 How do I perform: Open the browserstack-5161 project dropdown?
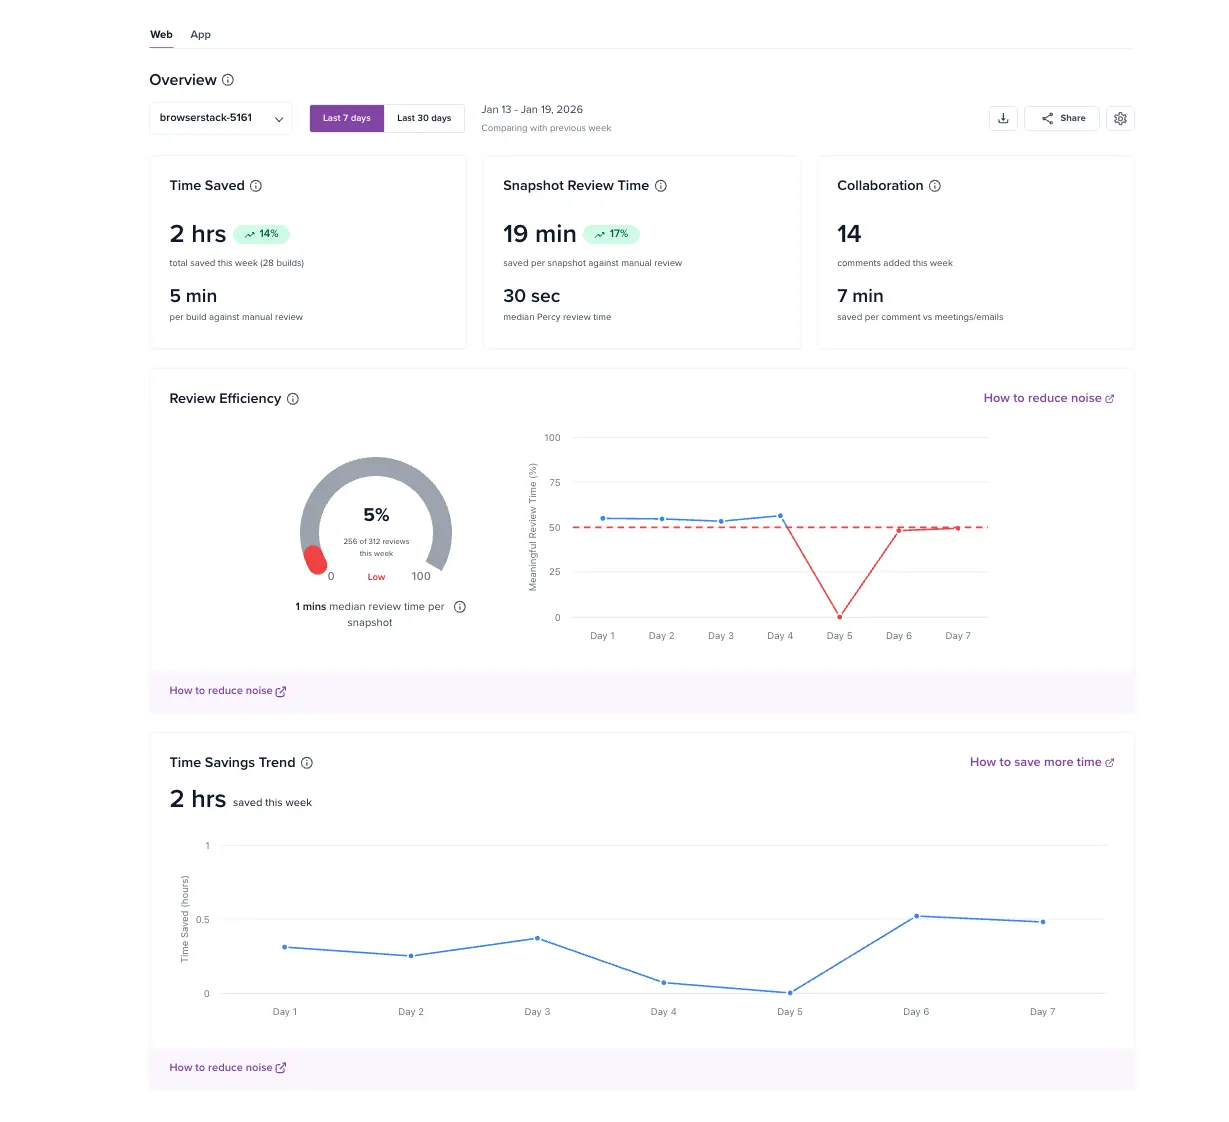tap(220, 118)
